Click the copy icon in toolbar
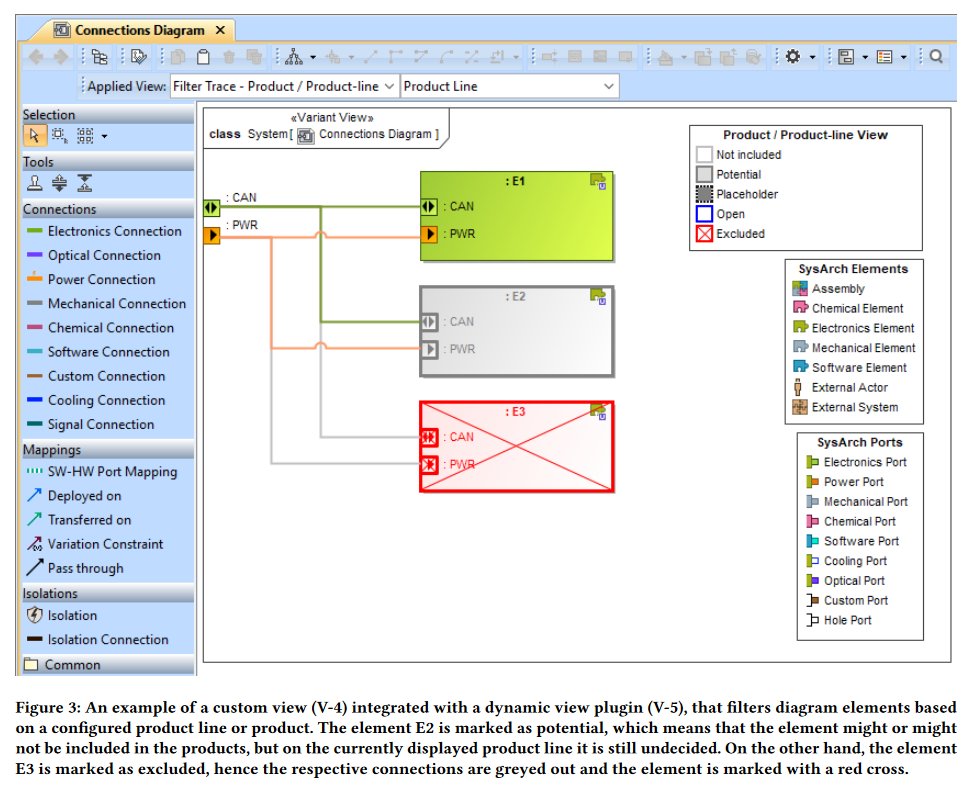970x787 pixels. tap(178, 58)
